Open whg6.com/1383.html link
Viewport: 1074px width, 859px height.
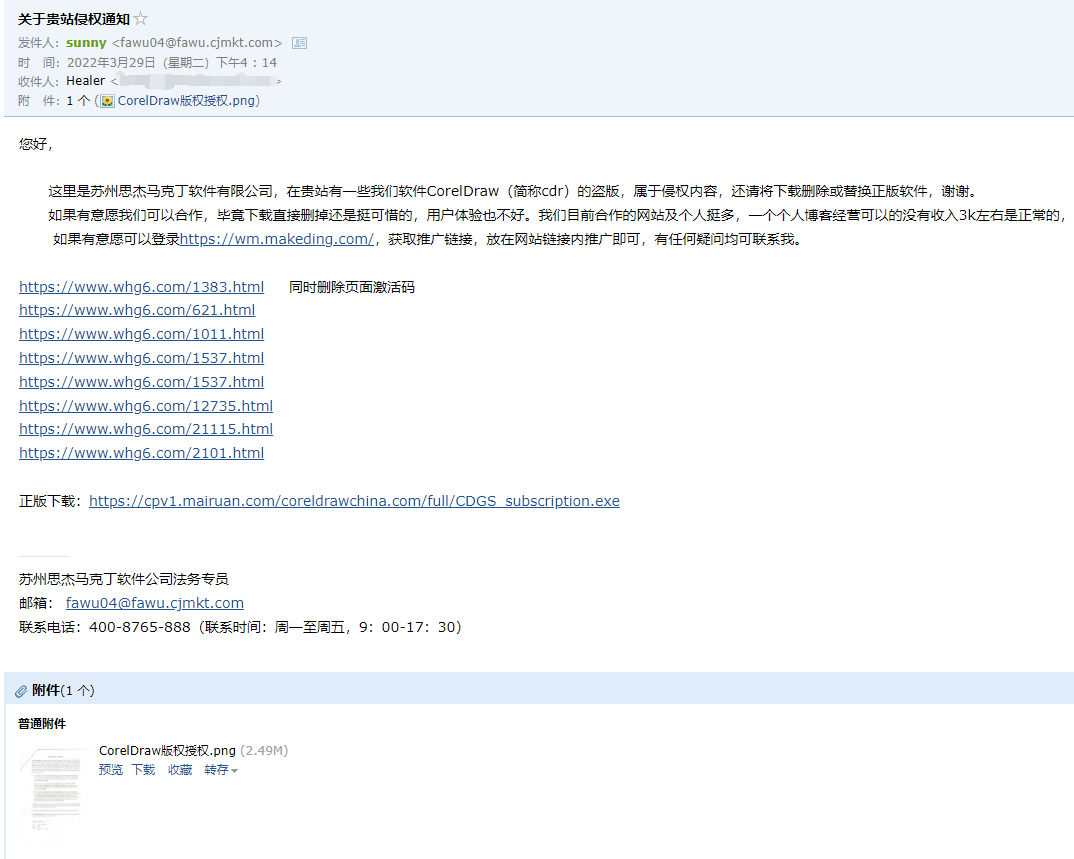point(141,287)
